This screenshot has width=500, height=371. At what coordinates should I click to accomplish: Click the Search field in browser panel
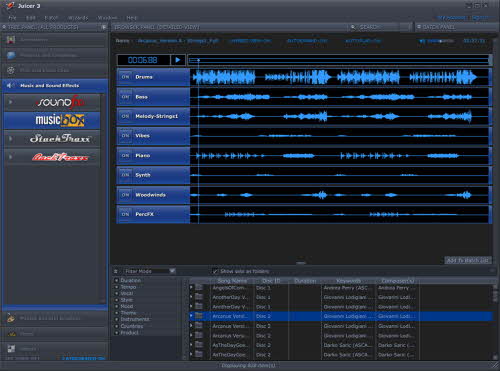pyautogui.click(x=380, y=27)
